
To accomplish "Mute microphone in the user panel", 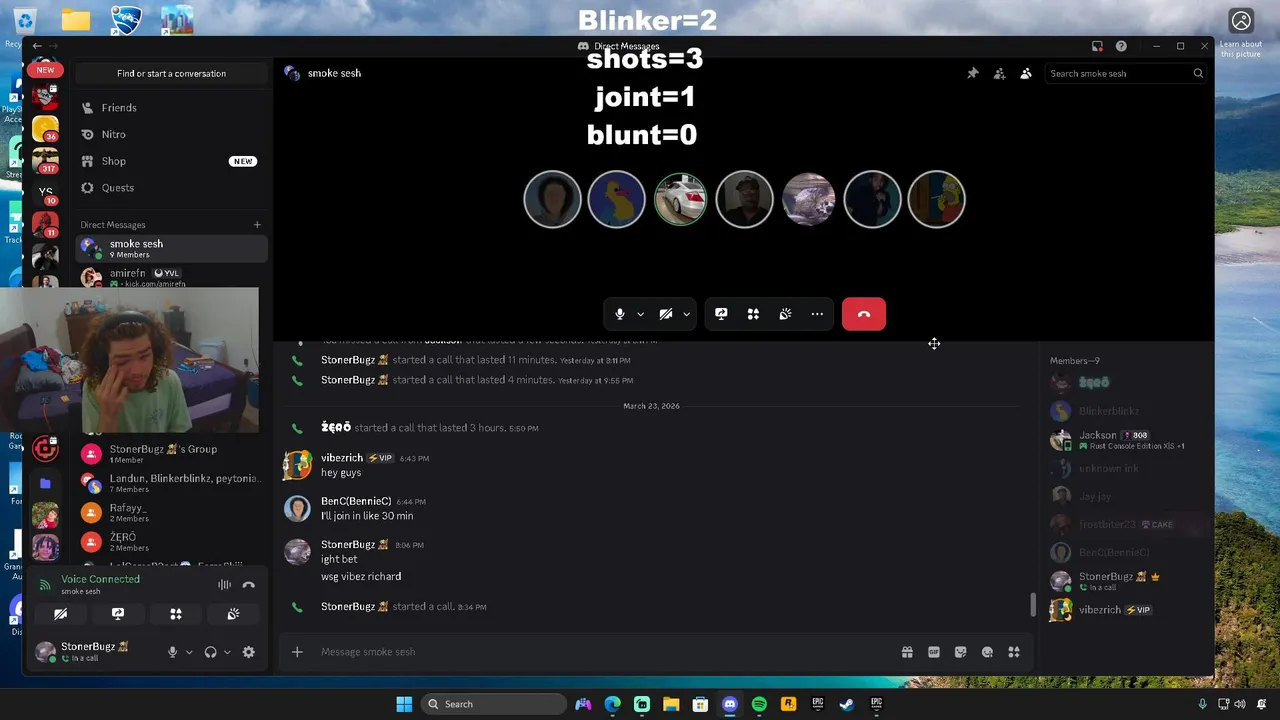I will click(x=172, y=652).
